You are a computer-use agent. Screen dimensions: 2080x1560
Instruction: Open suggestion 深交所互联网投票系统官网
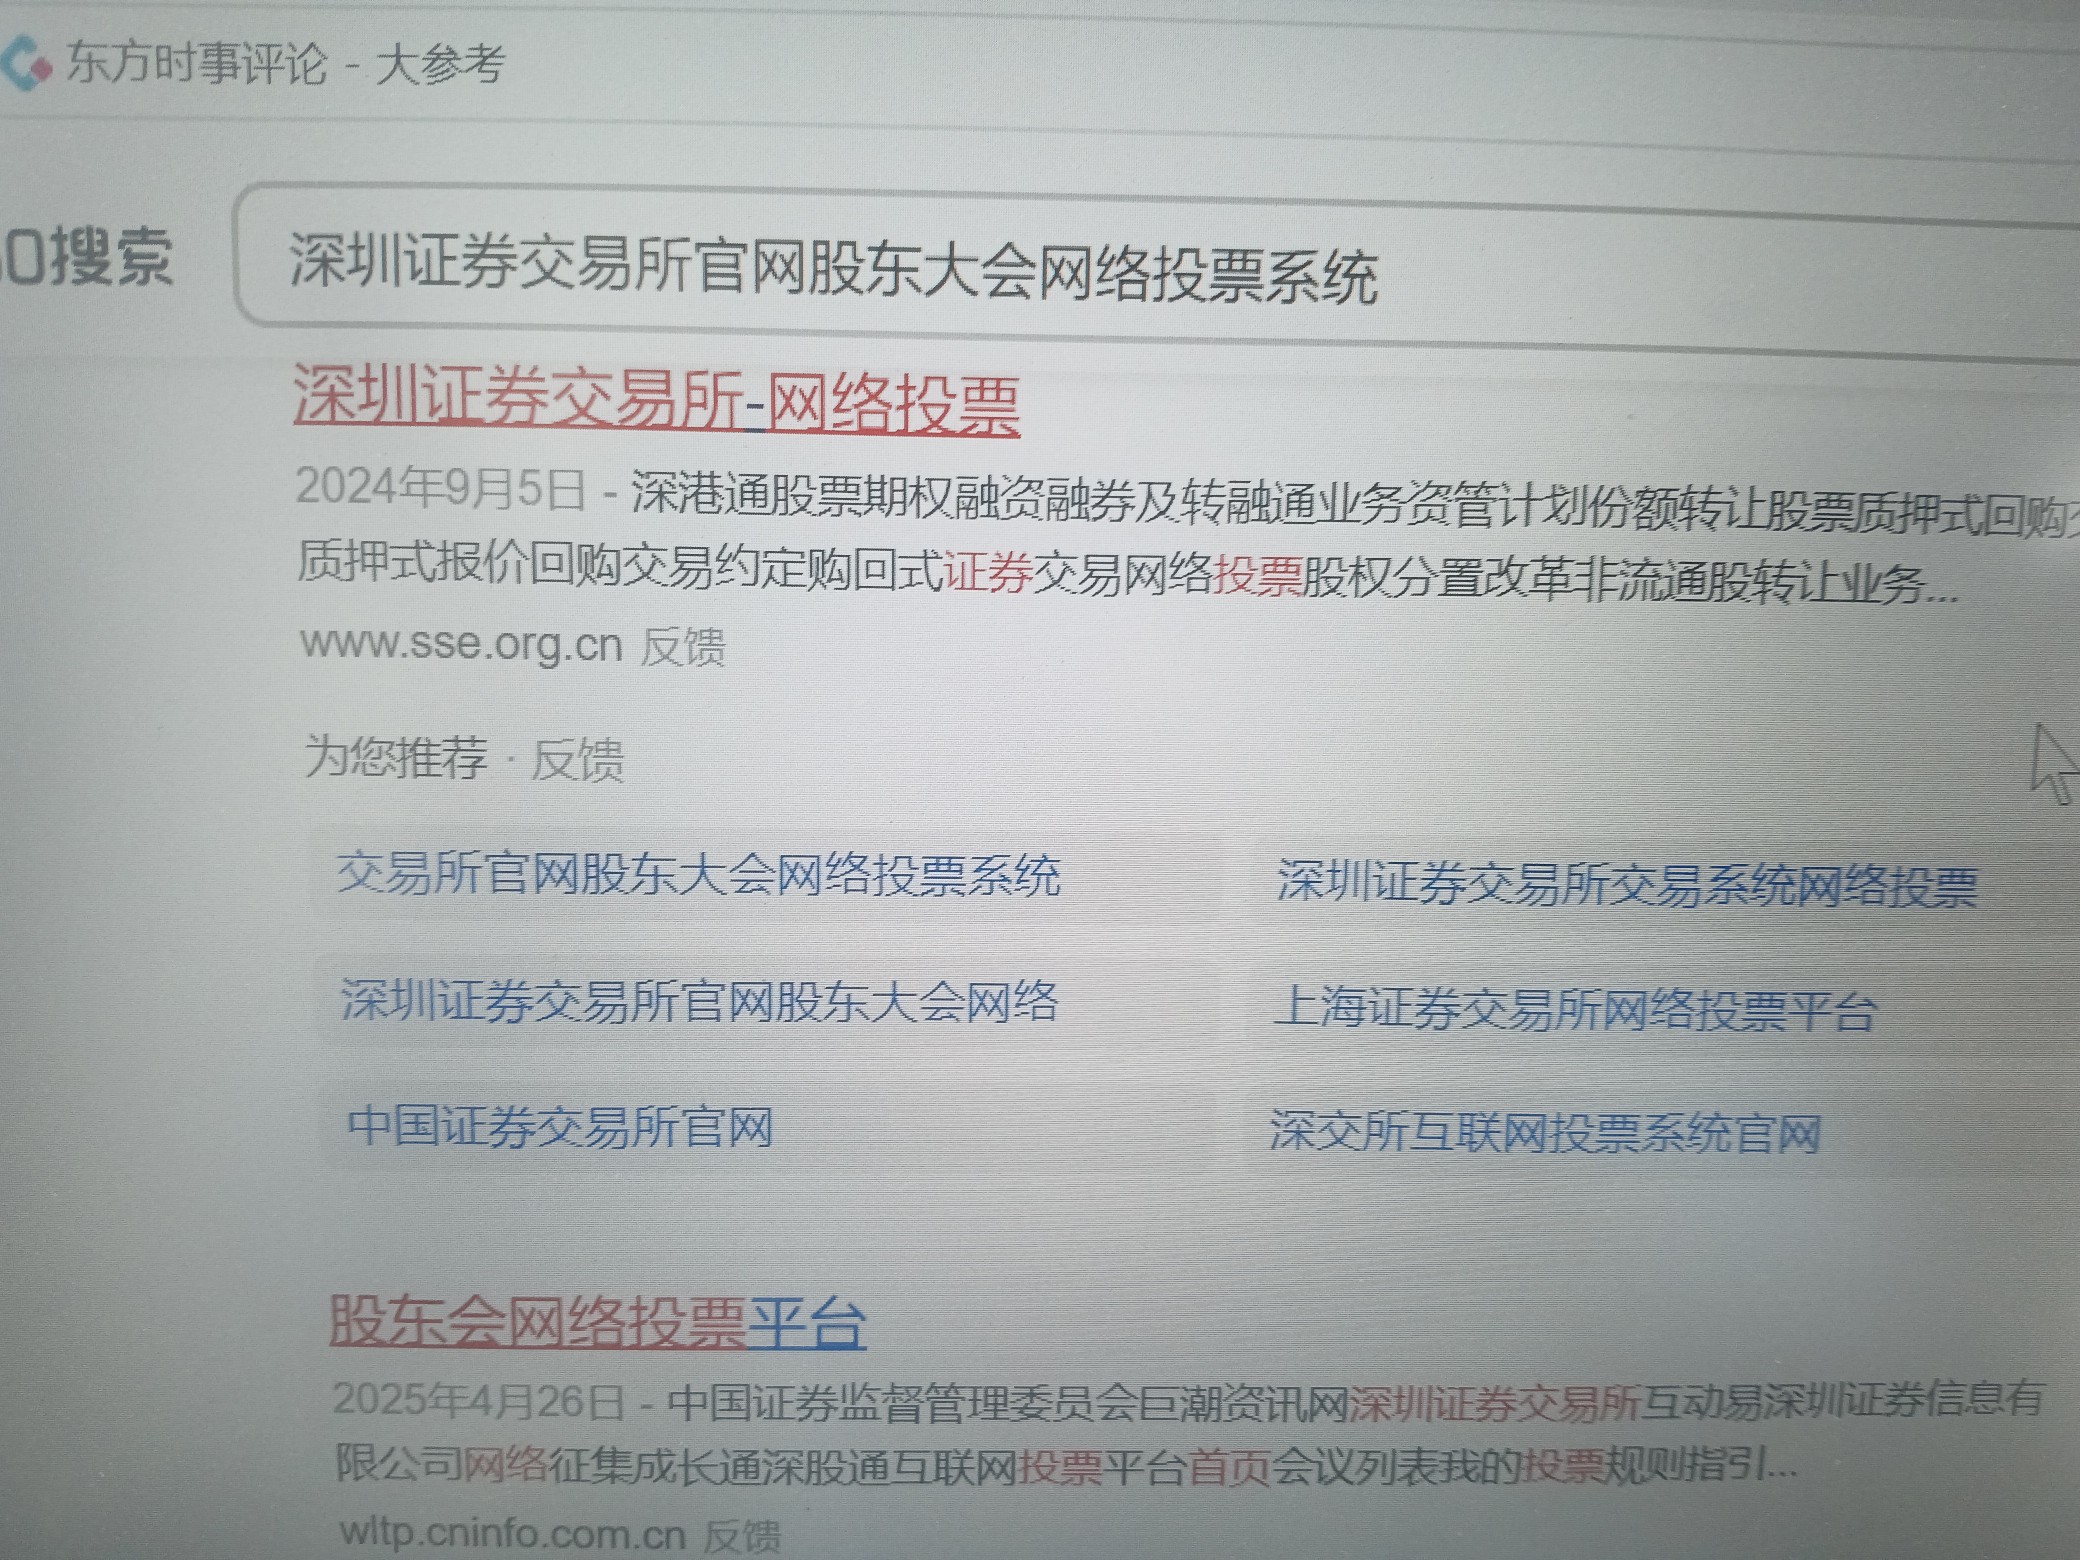tap(1545, 1132)
